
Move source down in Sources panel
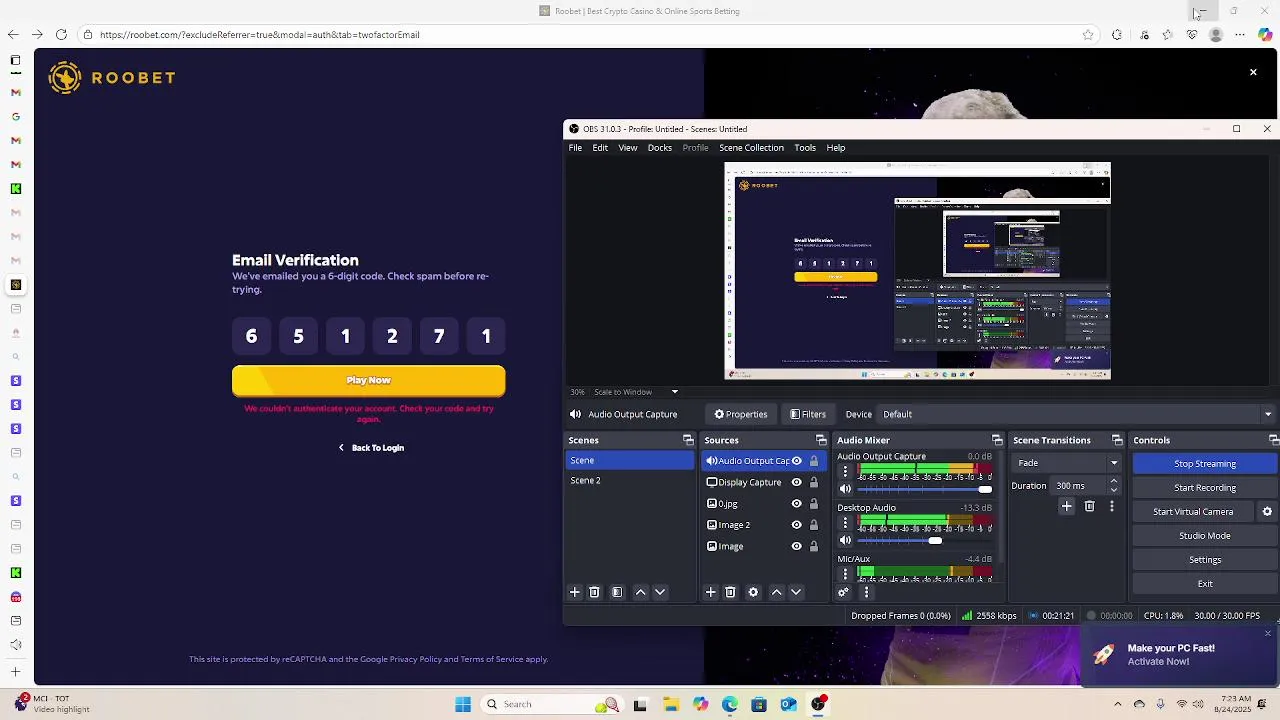tap(796, 592)
